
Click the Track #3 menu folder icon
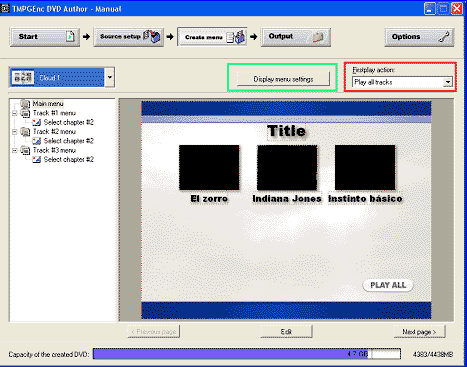[25, 150]
